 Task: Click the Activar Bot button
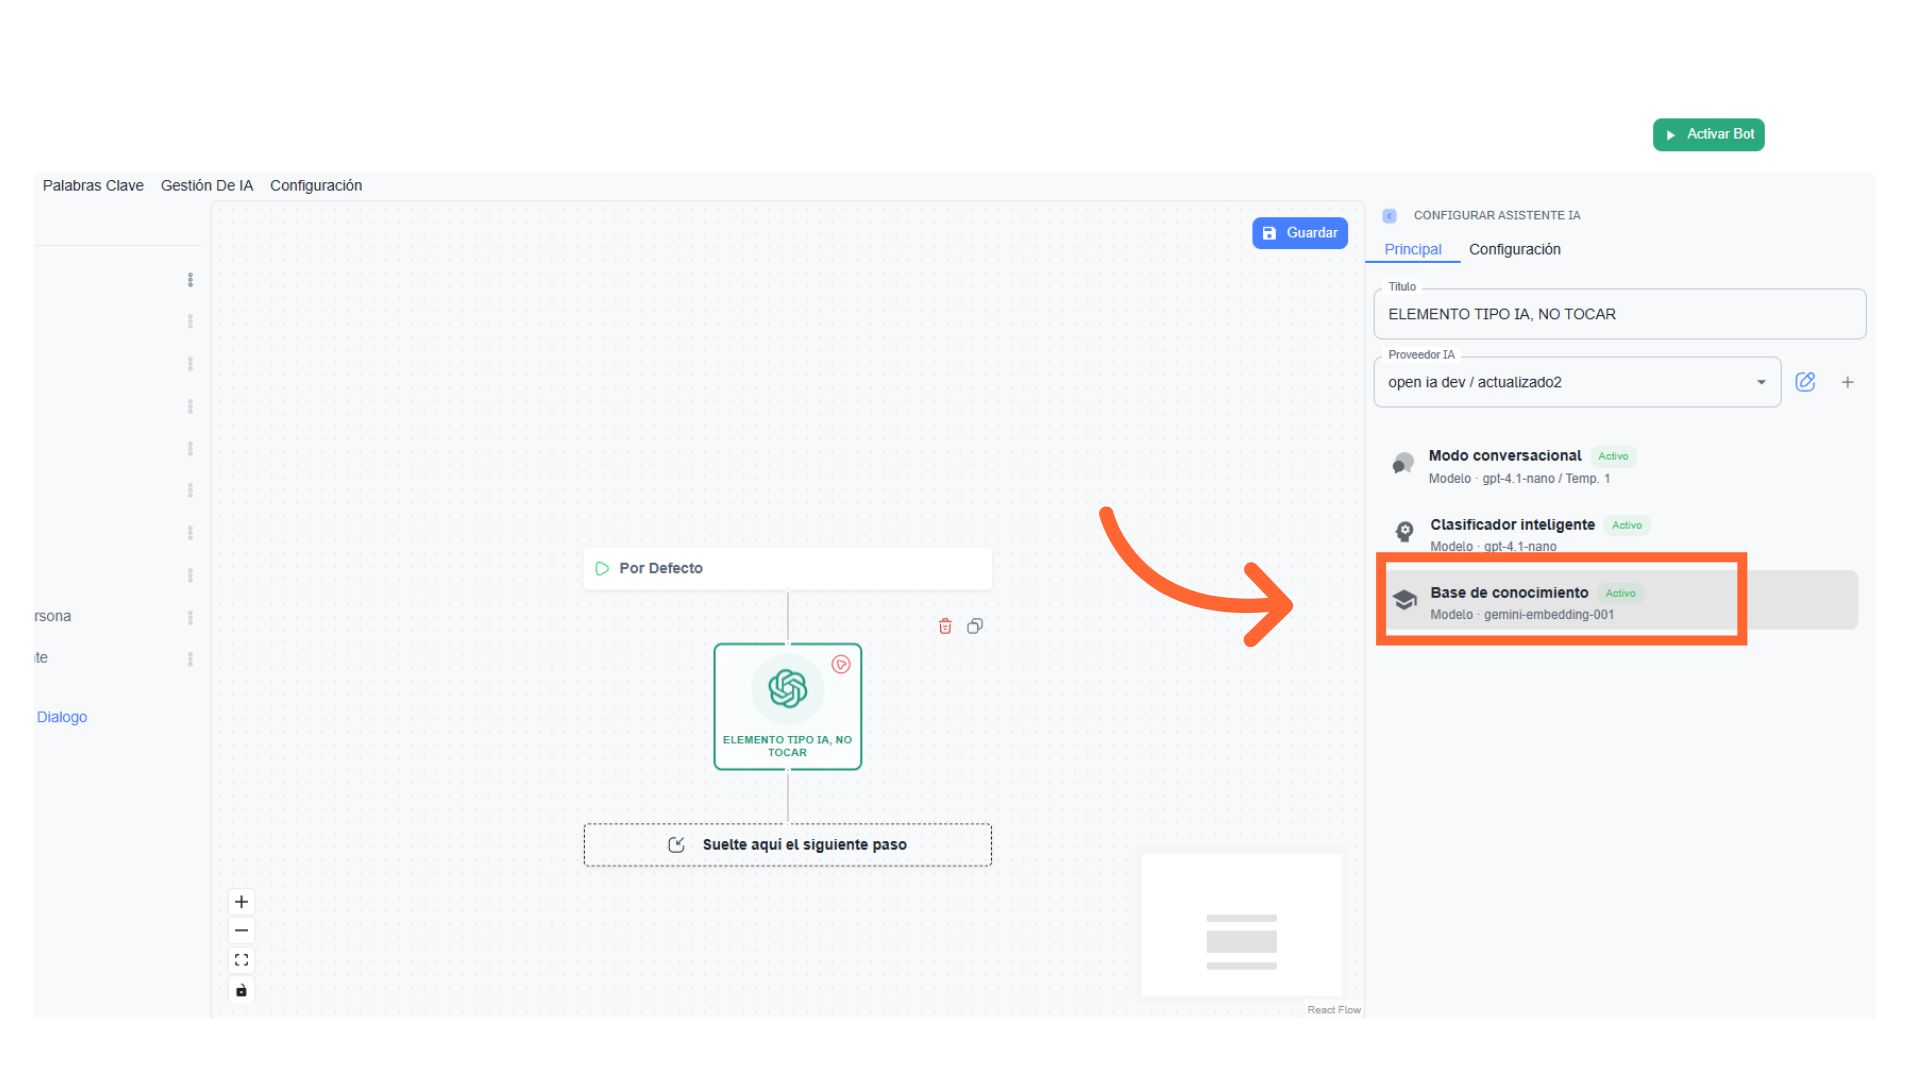[x=1708, y=134]
